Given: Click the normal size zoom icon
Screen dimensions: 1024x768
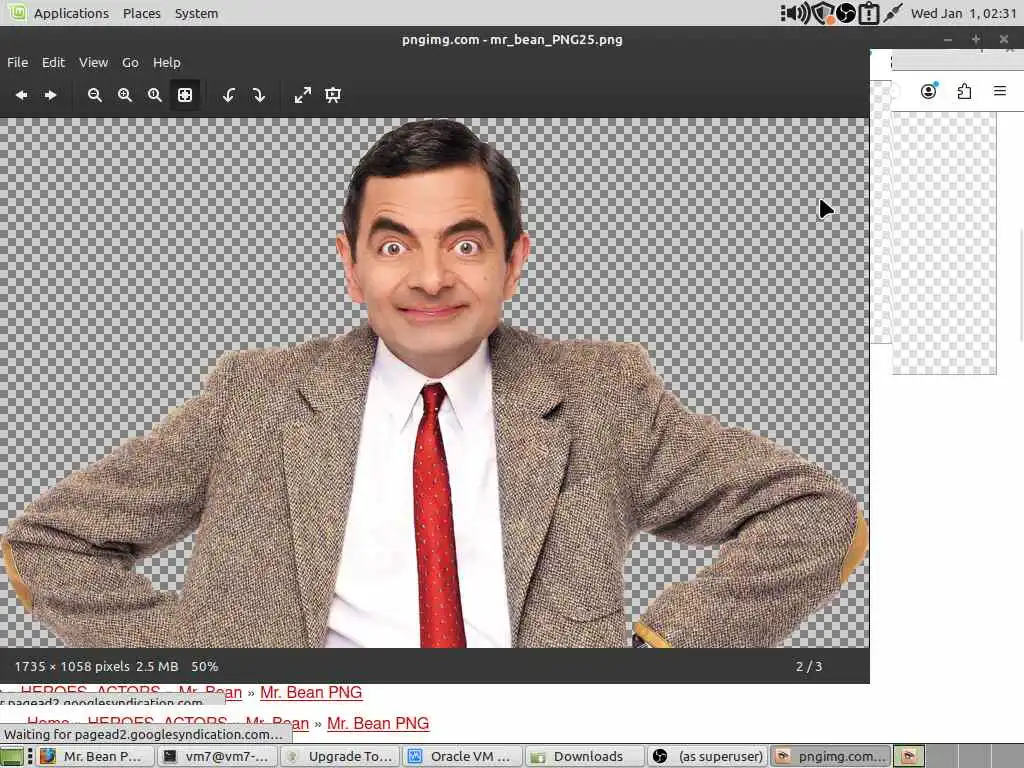Looking at the screenshot, I should coord(155,95).
